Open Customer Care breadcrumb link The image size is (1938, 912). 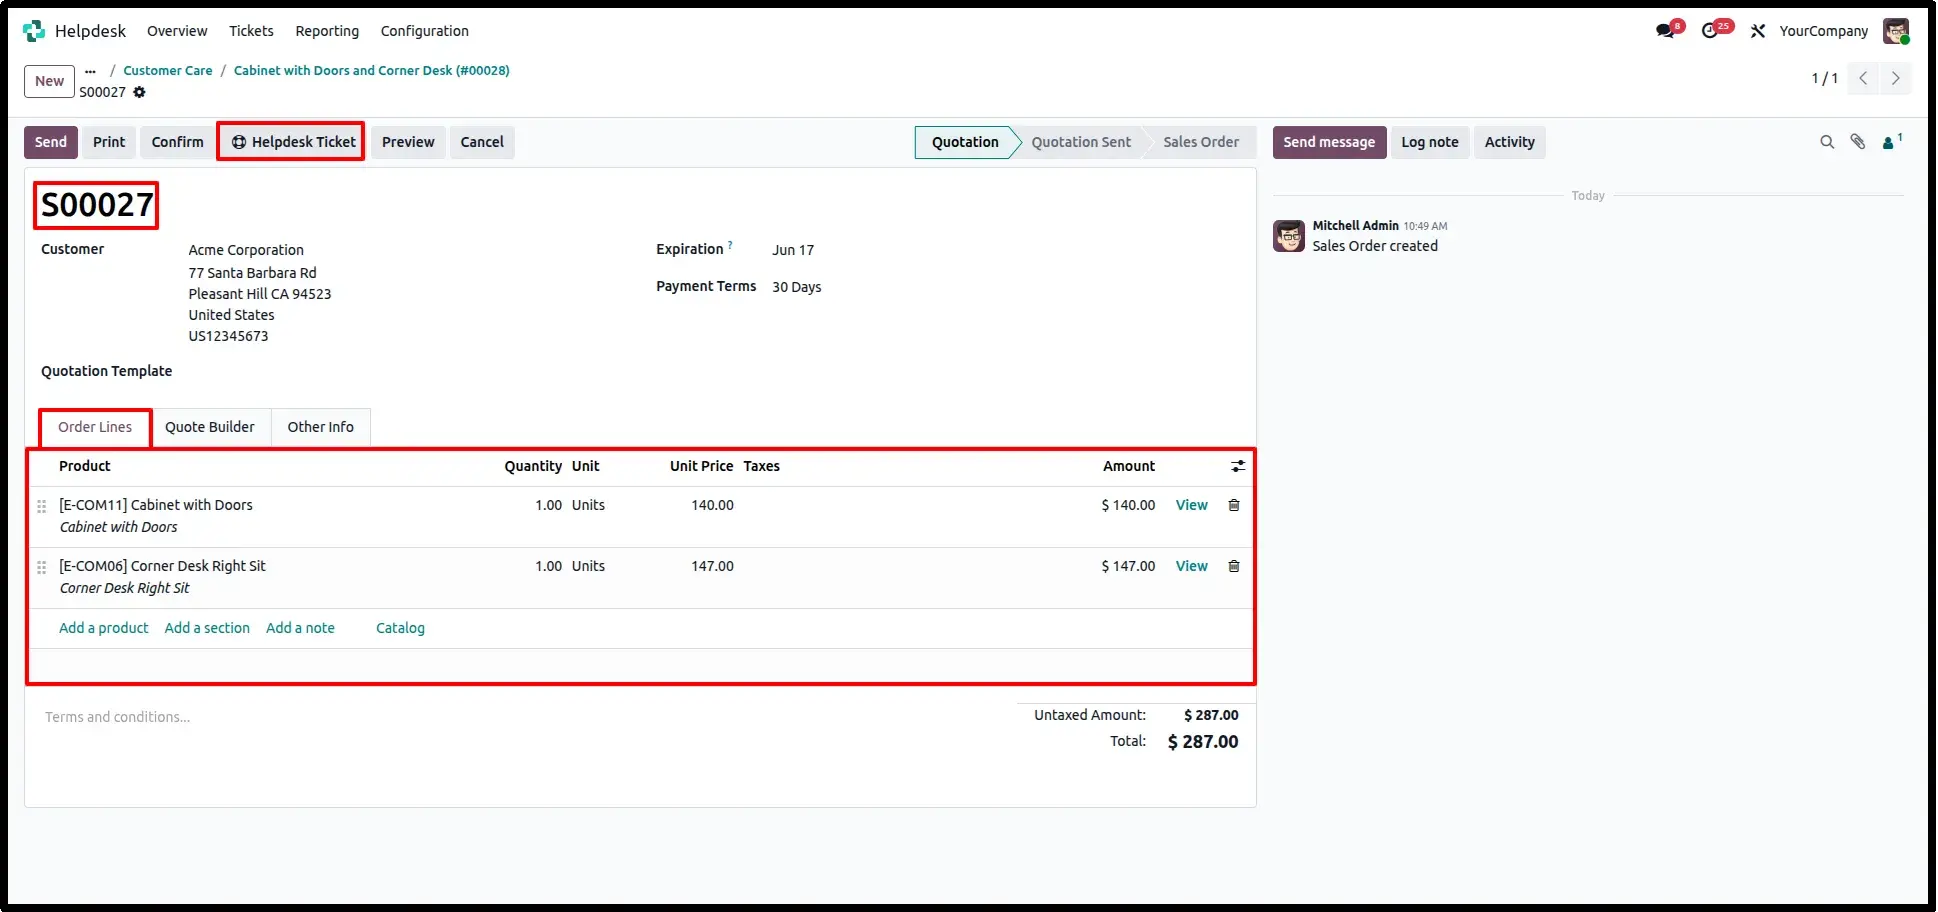tap(168, 71)
